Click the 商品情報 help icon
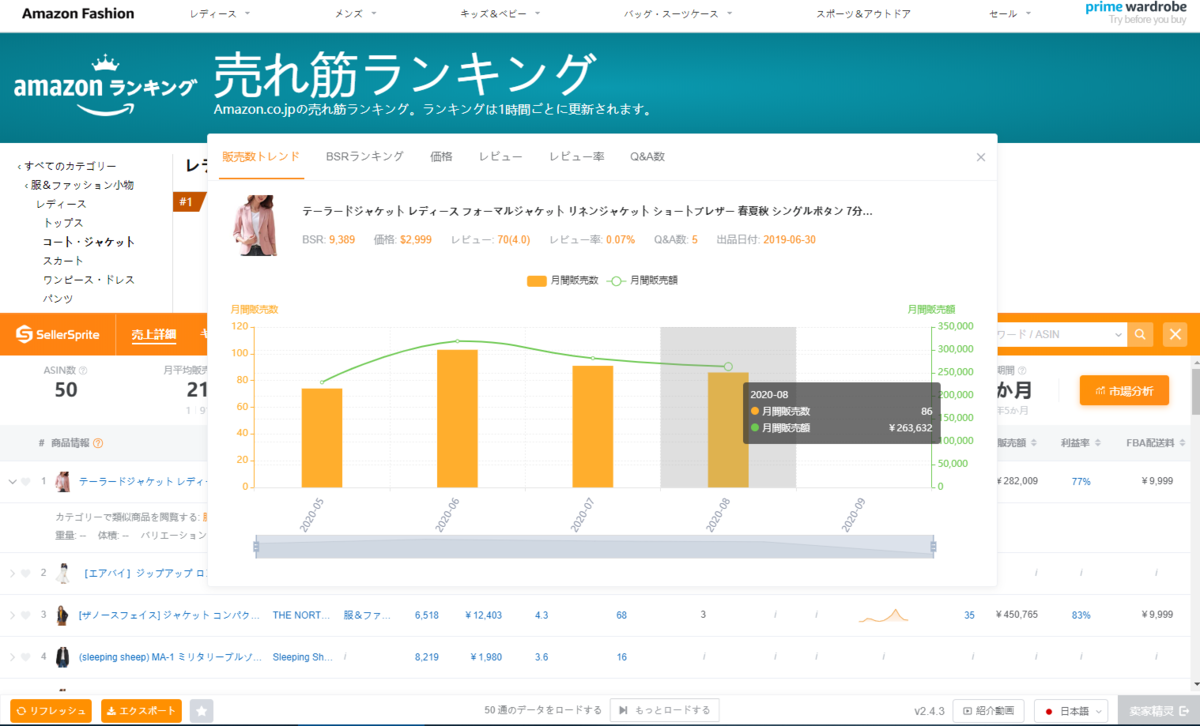Viewport: 1200px width, 726px height. 98,443
